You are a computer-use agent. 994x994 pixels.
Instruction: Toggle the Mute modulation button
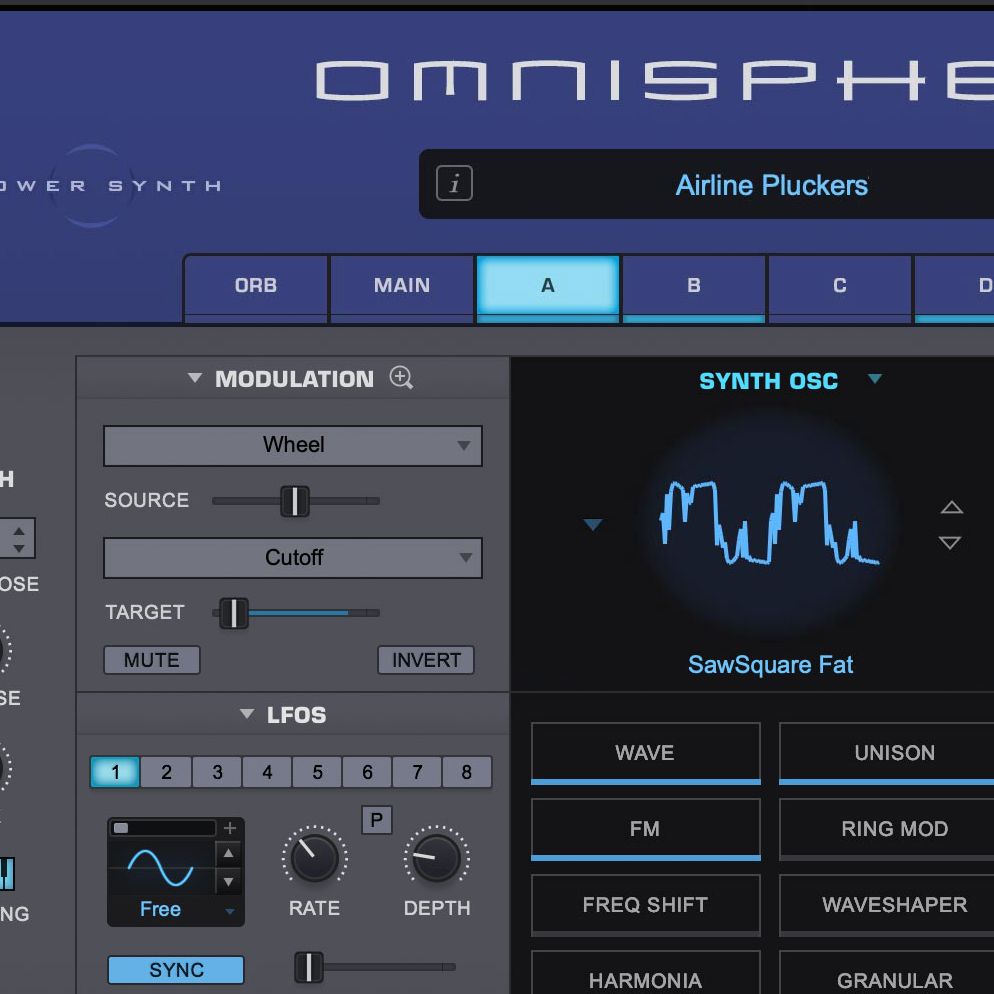click(152, 660)
